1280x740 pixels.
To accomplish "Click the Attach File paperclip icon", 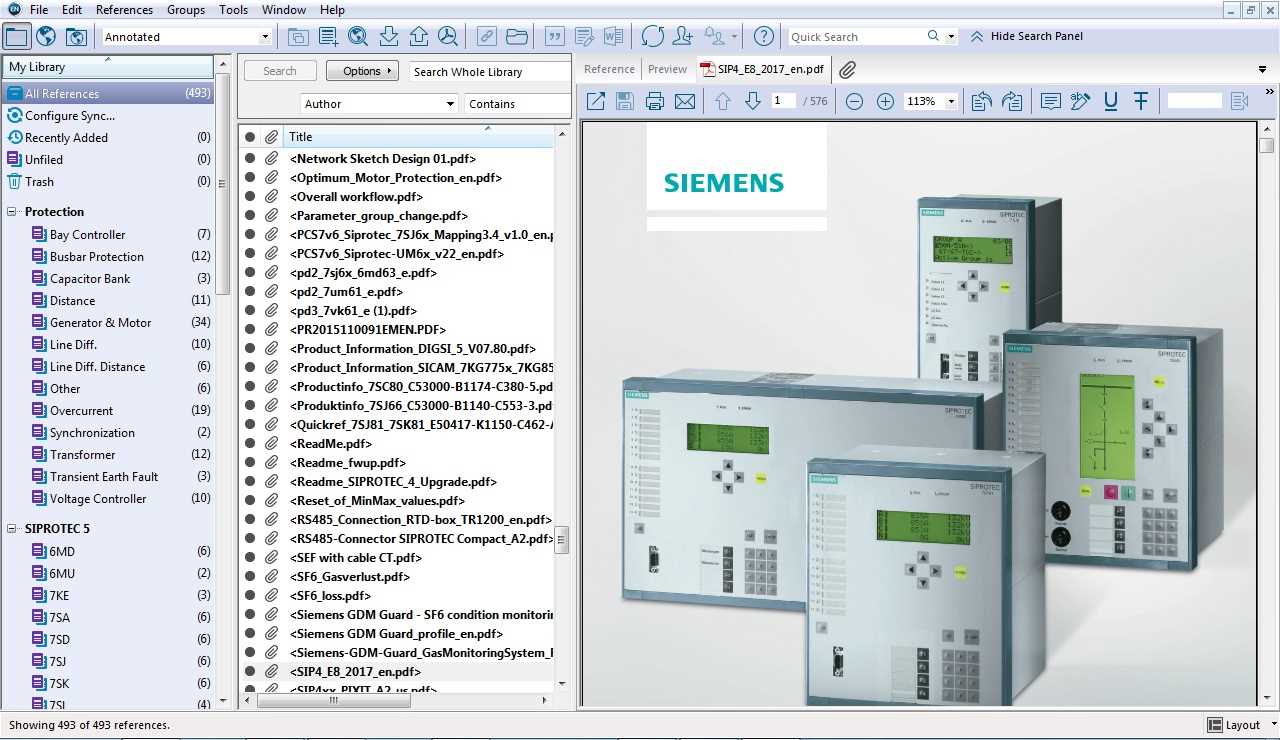I will click(847, 70).
